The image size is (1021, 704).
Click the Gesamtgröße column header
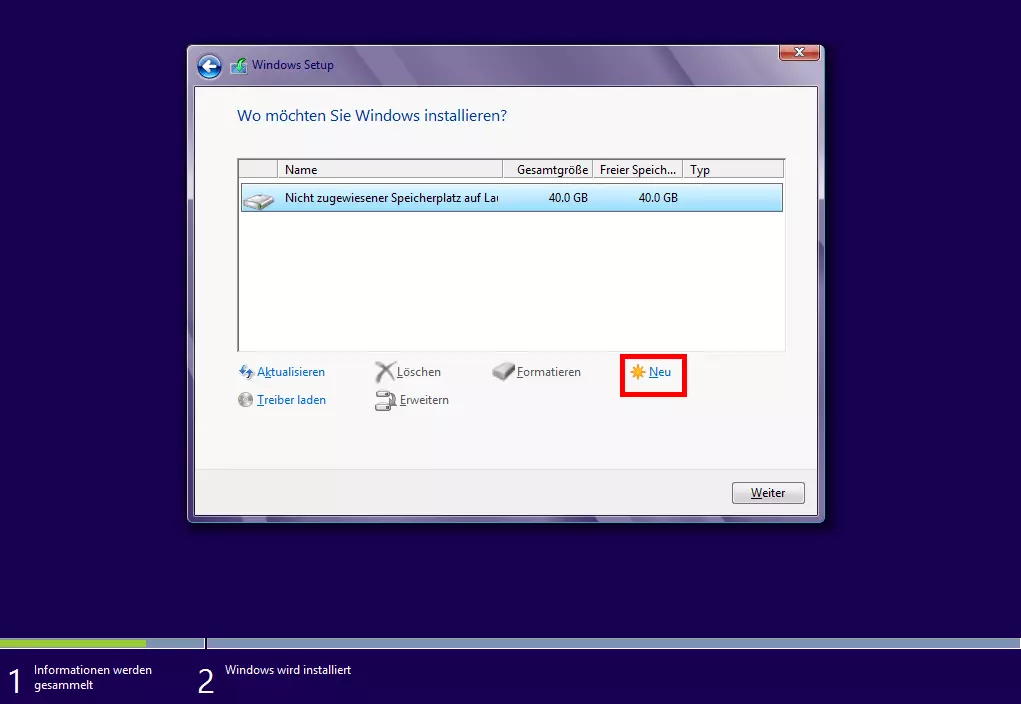(548, 169)
